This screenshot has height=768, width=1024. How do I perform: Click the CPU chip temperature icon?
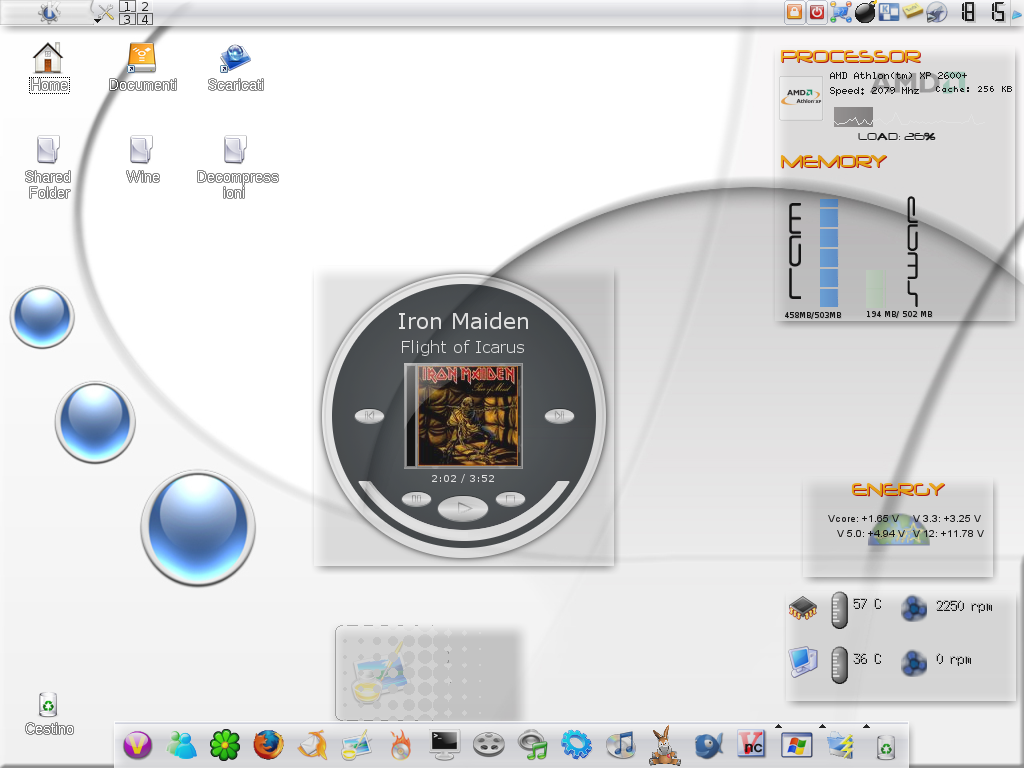point(803,608)
